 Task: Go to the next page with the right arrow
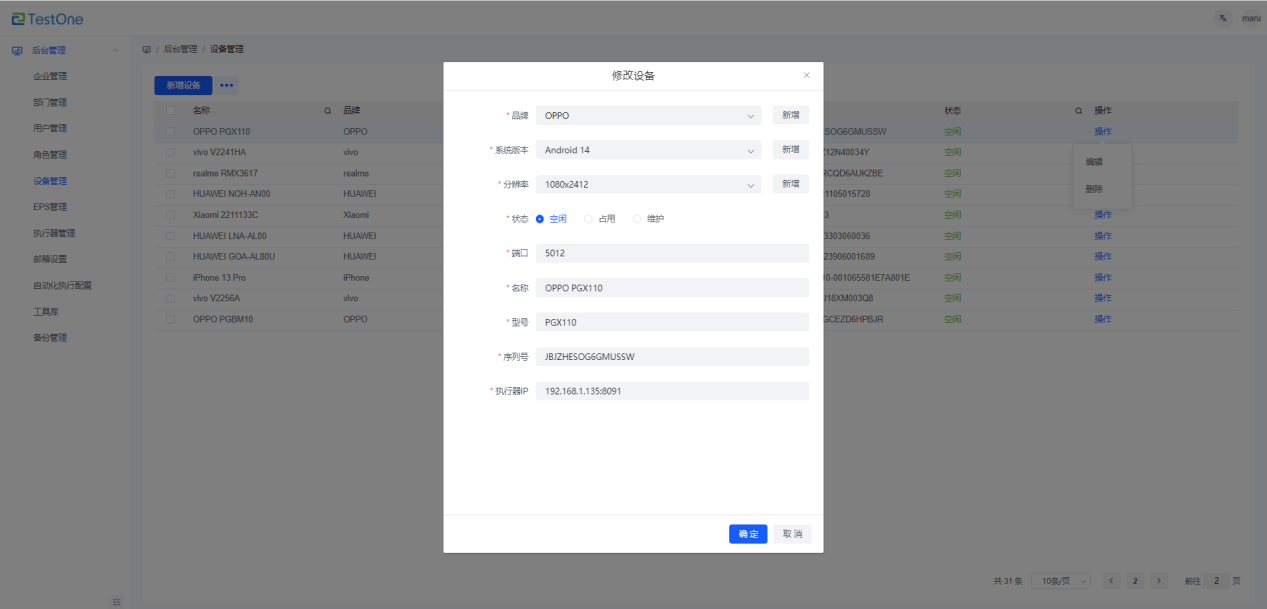click(1159, 581)
